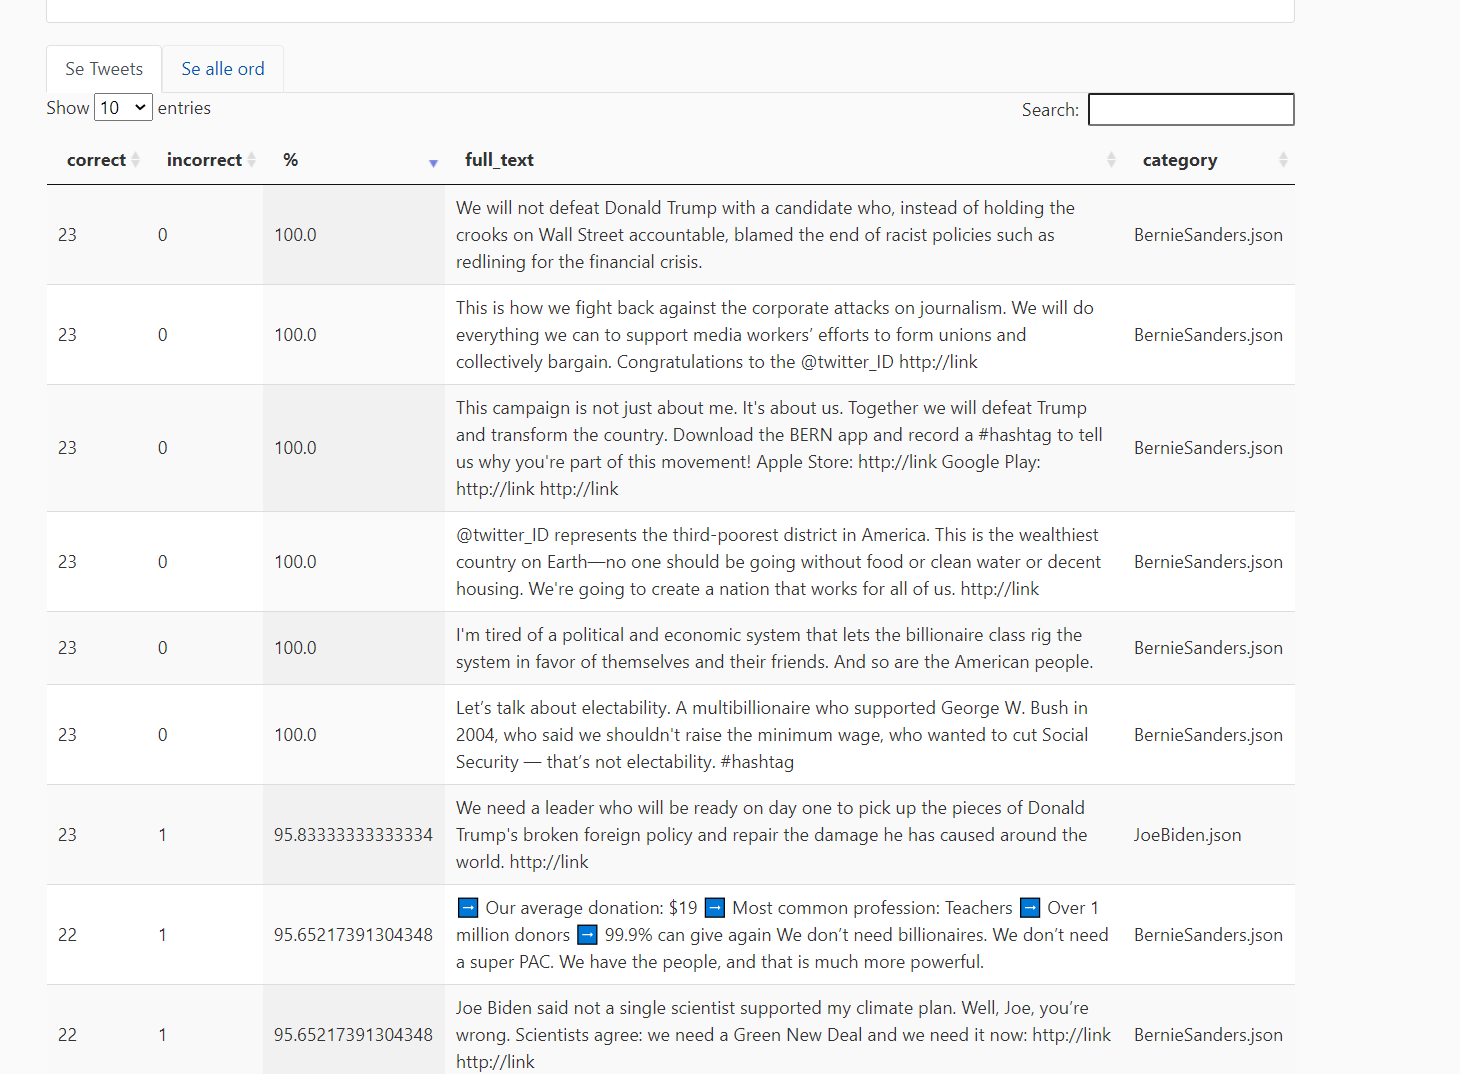The width and height of the screenshot is (1460, 1074).
Task: Click the arrow emoji before 'Most common profession'
Action: click(715, 908)
